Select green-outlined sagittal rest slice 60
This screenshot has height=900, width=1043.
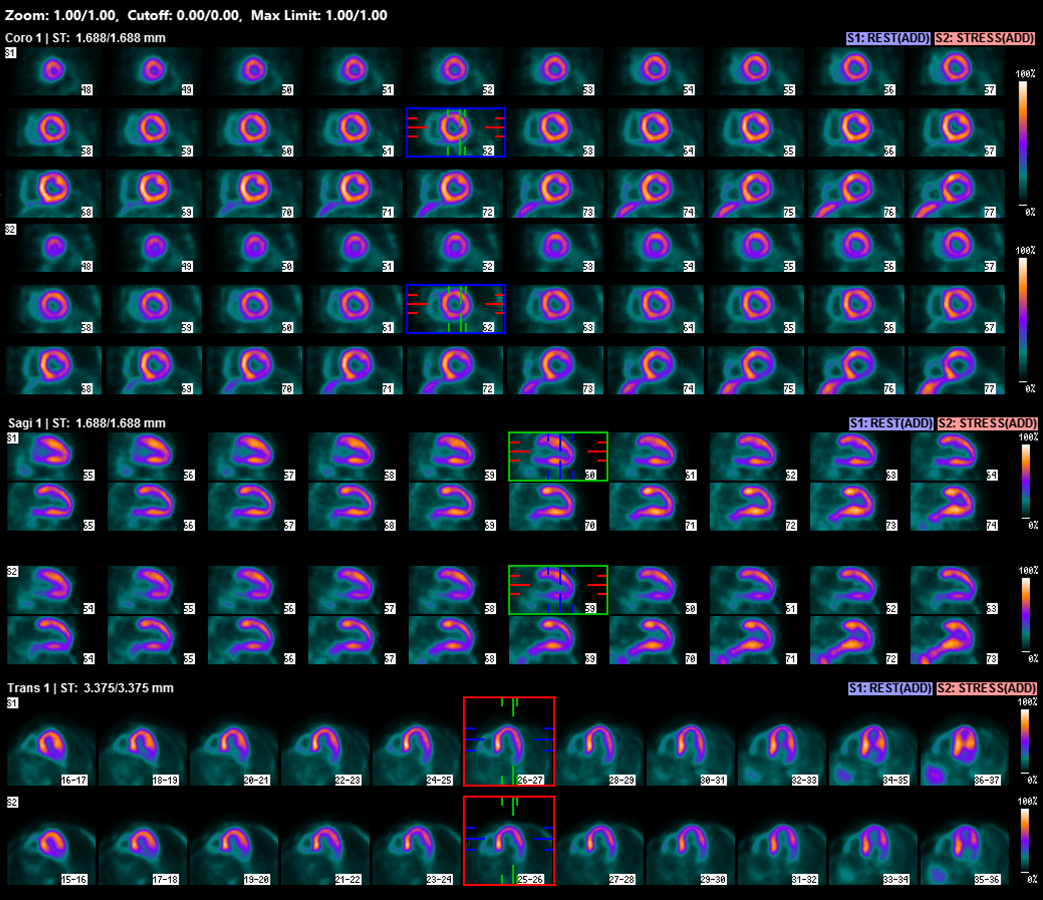[558, 456]
